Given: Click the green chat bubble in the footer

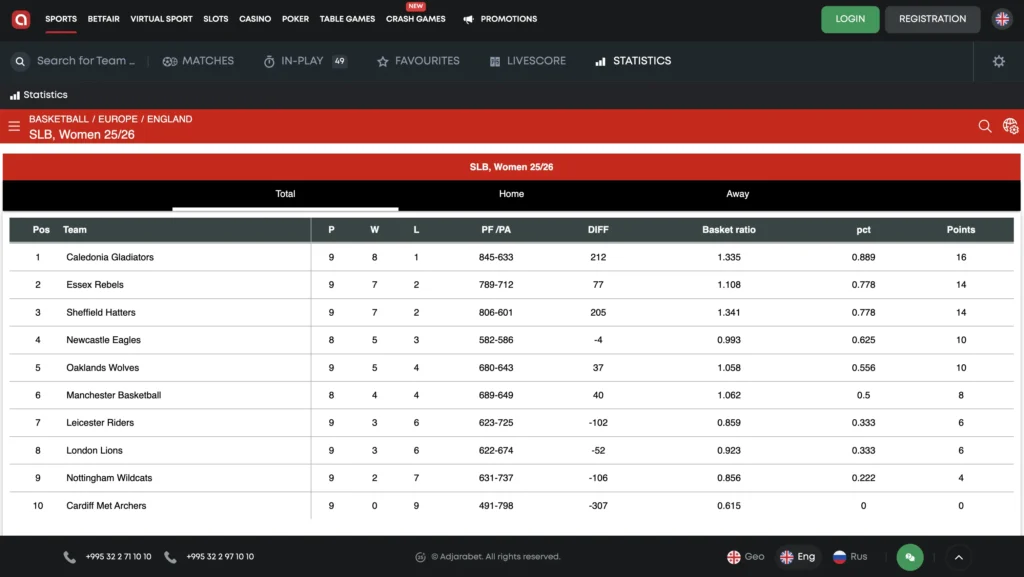Looking at the screenshot, I should (x=909, y=556).
